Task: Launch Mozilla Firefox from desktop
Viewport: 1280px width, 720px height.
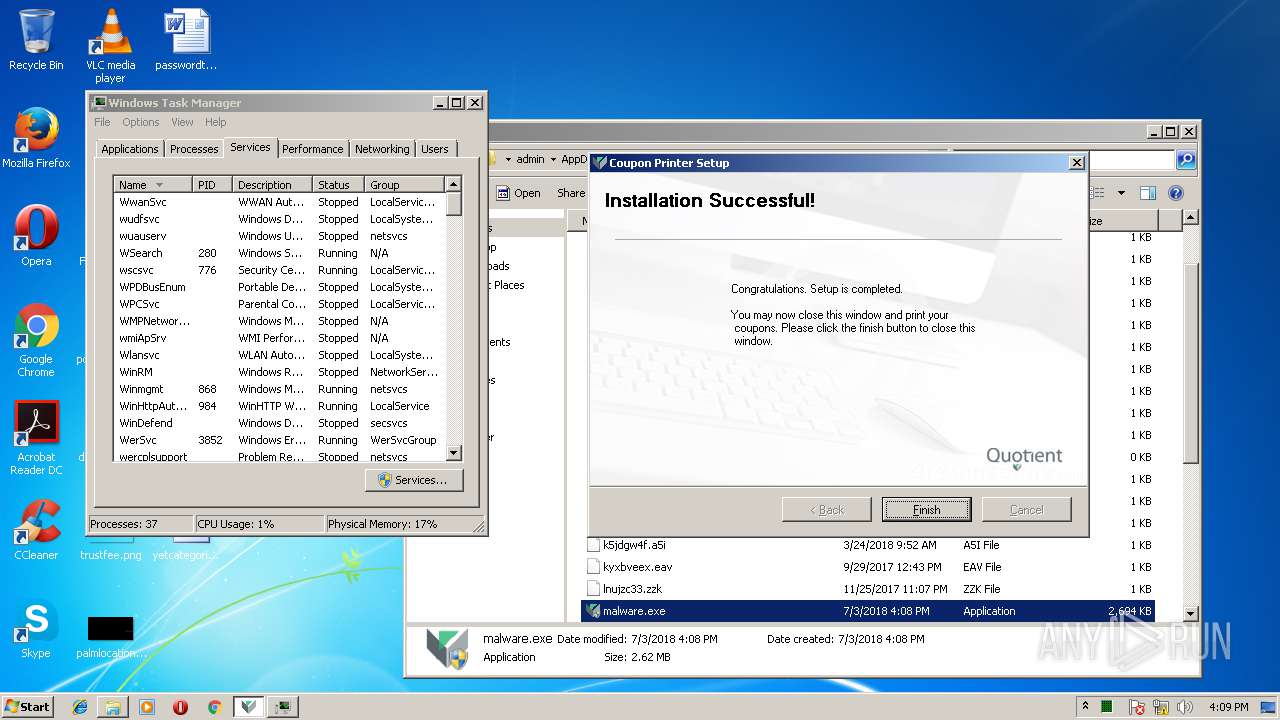Action: point(36,138)
